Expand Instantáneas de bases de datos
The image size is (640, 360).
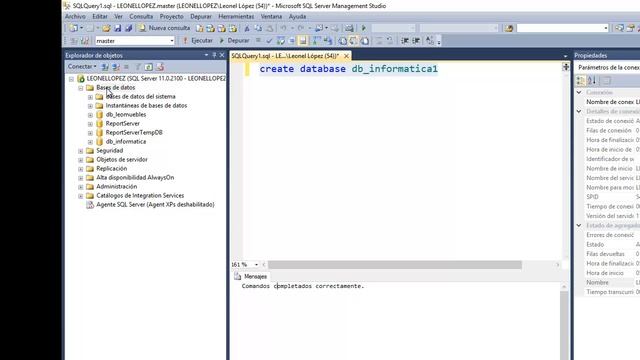[90, 106]
